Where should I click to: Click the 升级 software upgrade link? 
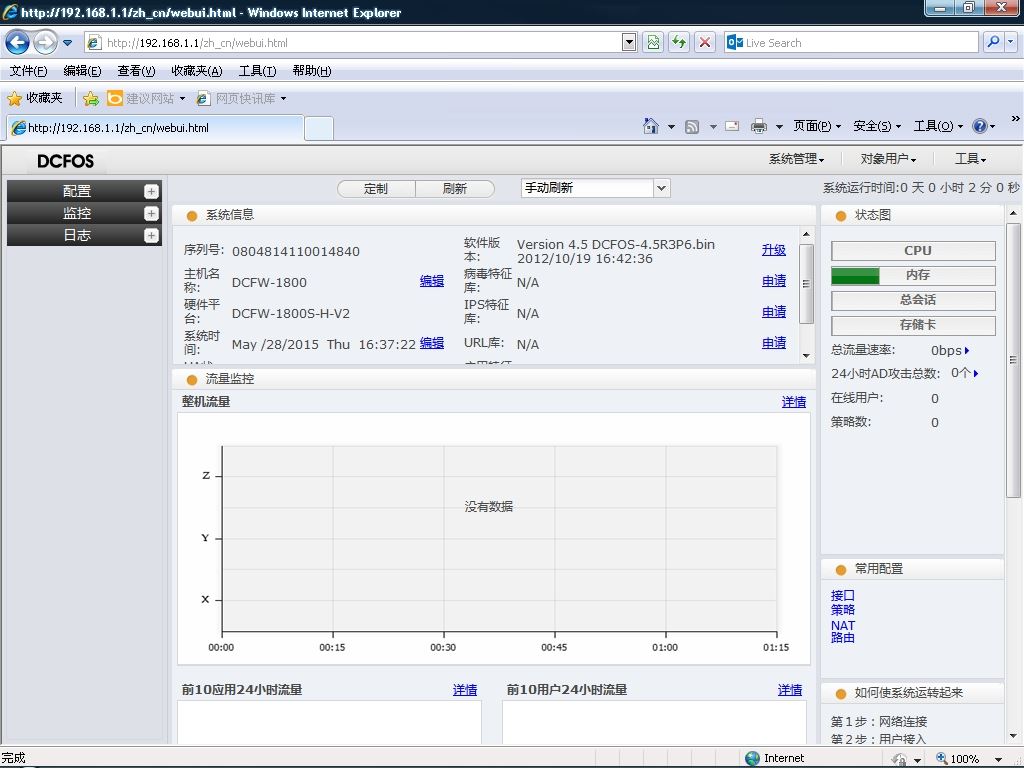point(774,250)
